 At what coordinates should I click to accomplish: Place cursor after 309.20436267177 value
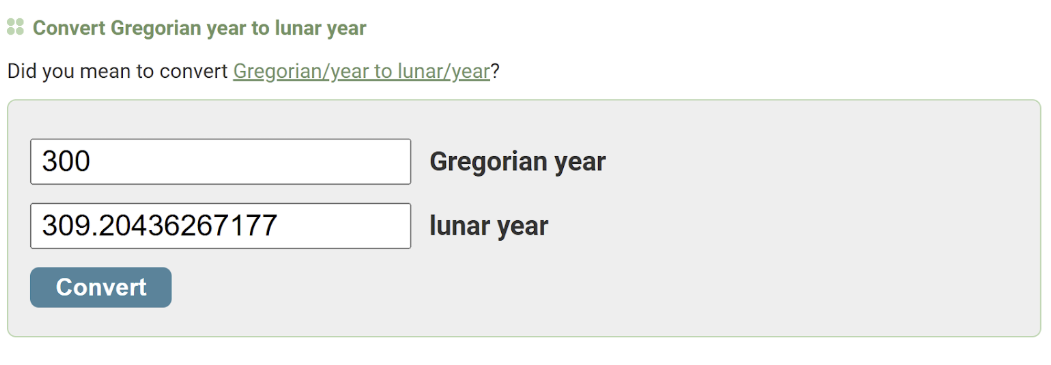pos(279,226)
